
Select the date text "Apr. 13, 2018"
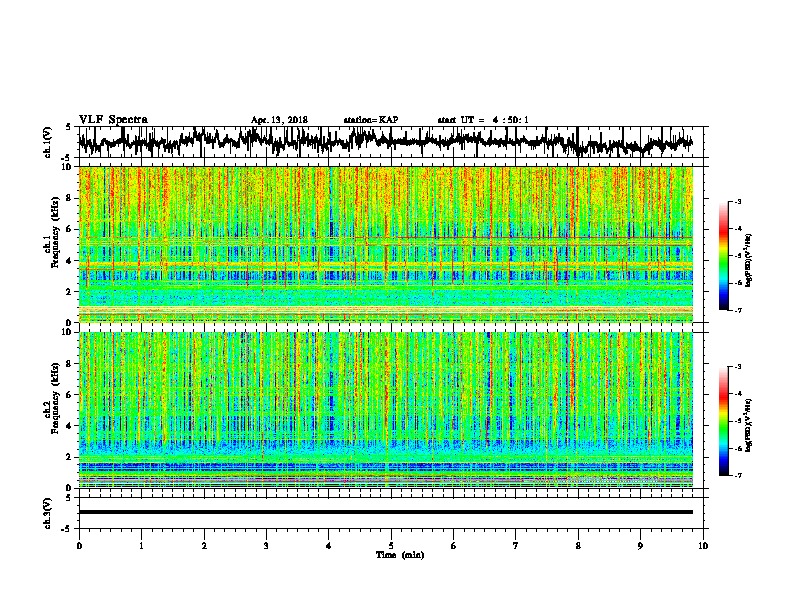click(x=279, y=120)
